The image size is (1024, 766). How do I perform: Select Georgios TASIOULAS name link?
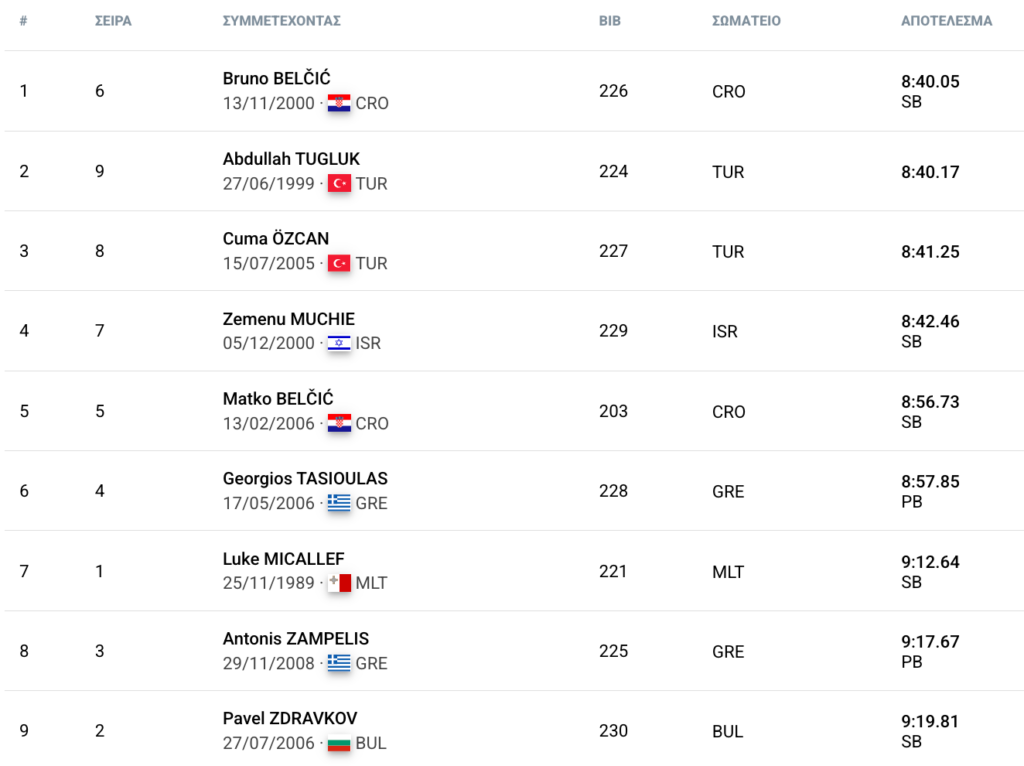305,479
